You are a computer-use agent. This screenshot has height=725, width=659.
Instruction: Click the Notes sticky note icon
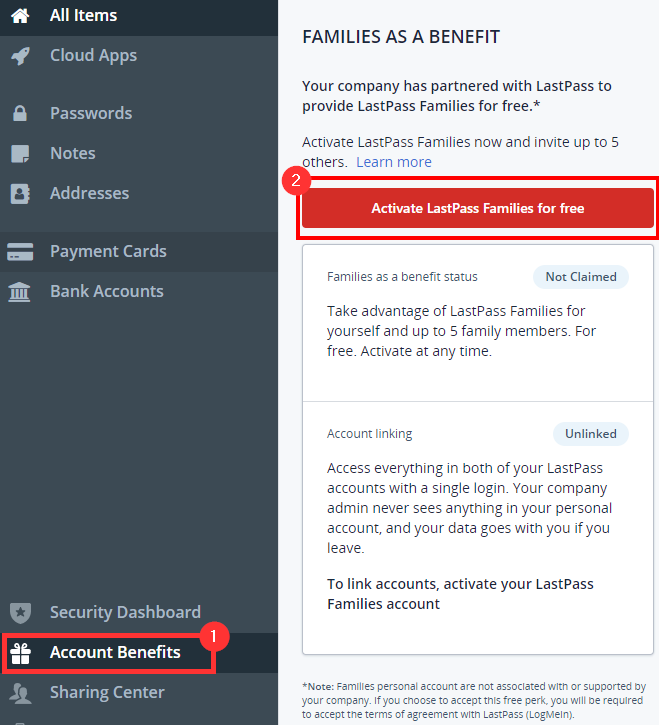point(20,154)
